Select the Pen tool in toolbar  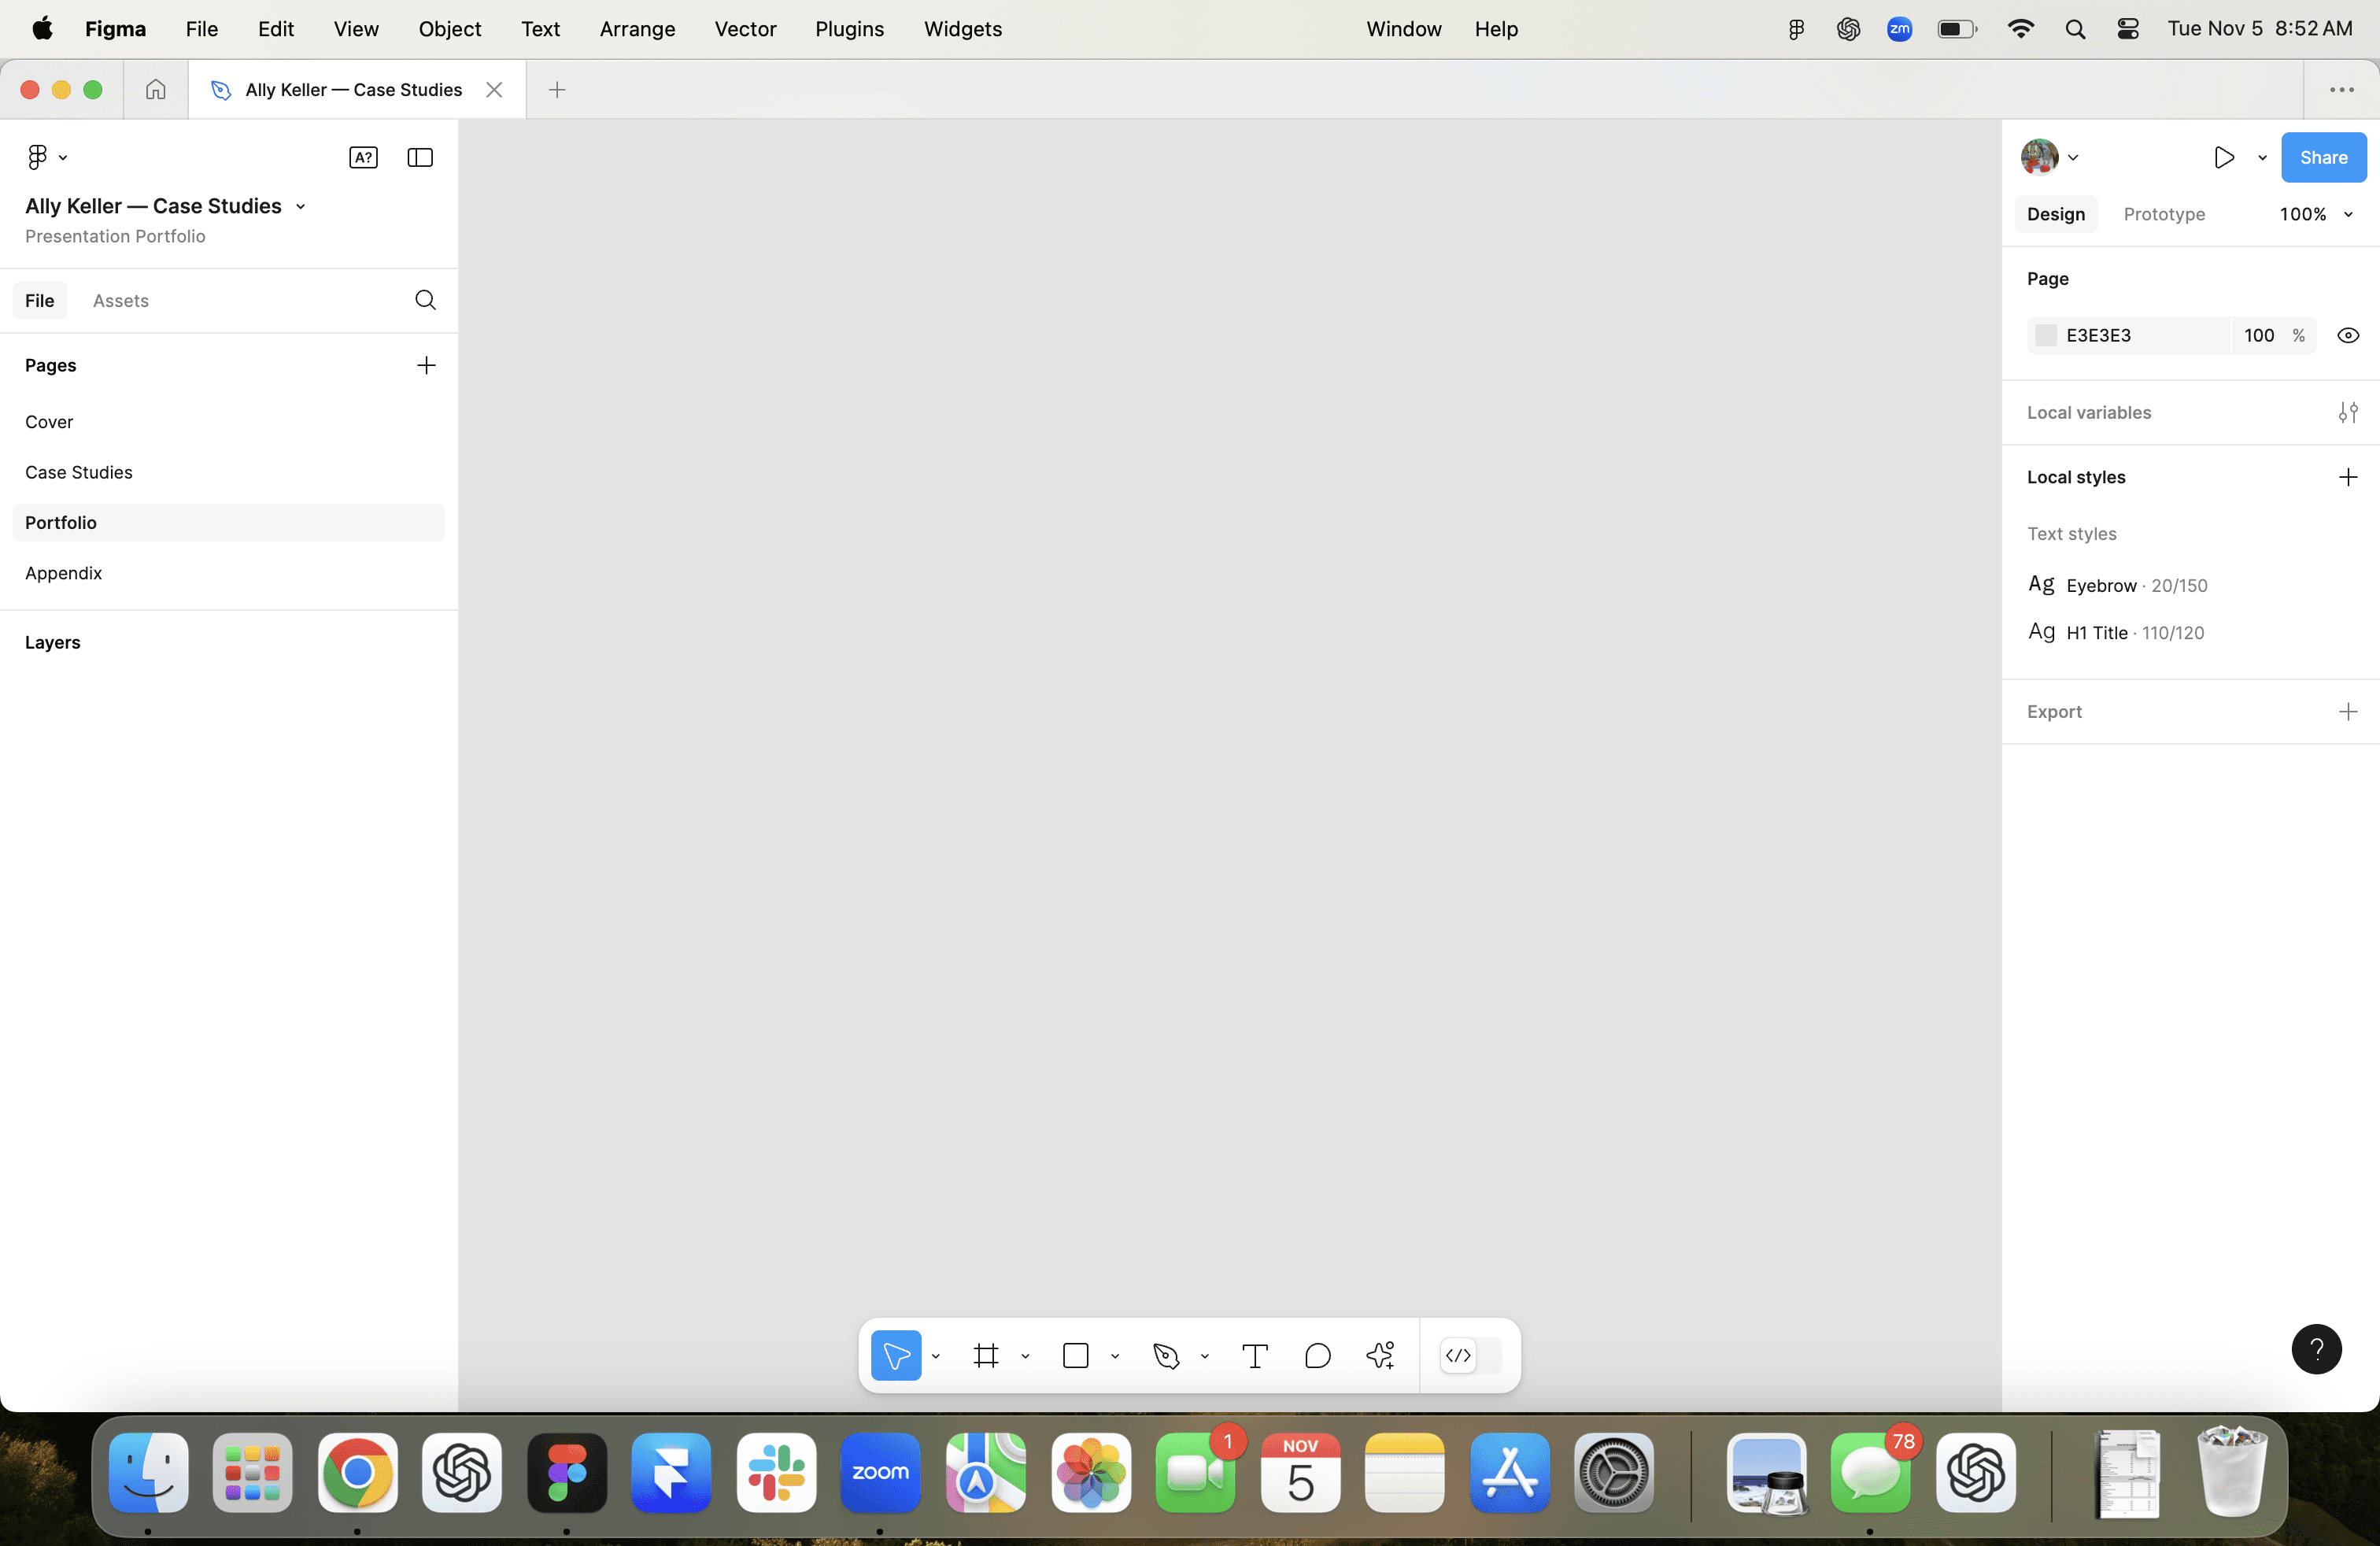coord(1166,1356)
